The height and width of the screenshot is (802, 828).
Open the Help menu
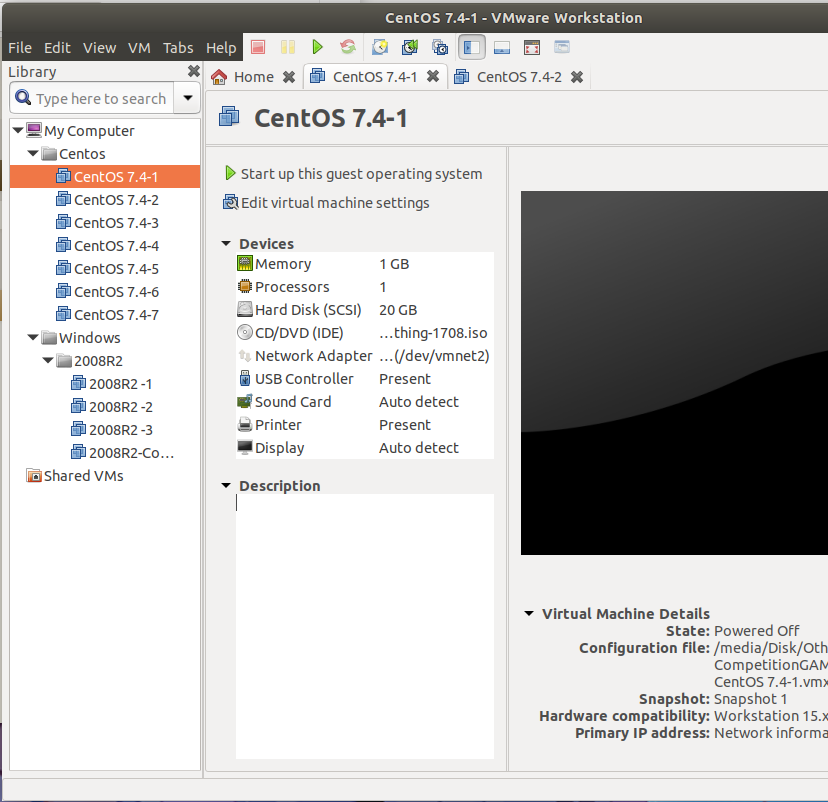221,48
